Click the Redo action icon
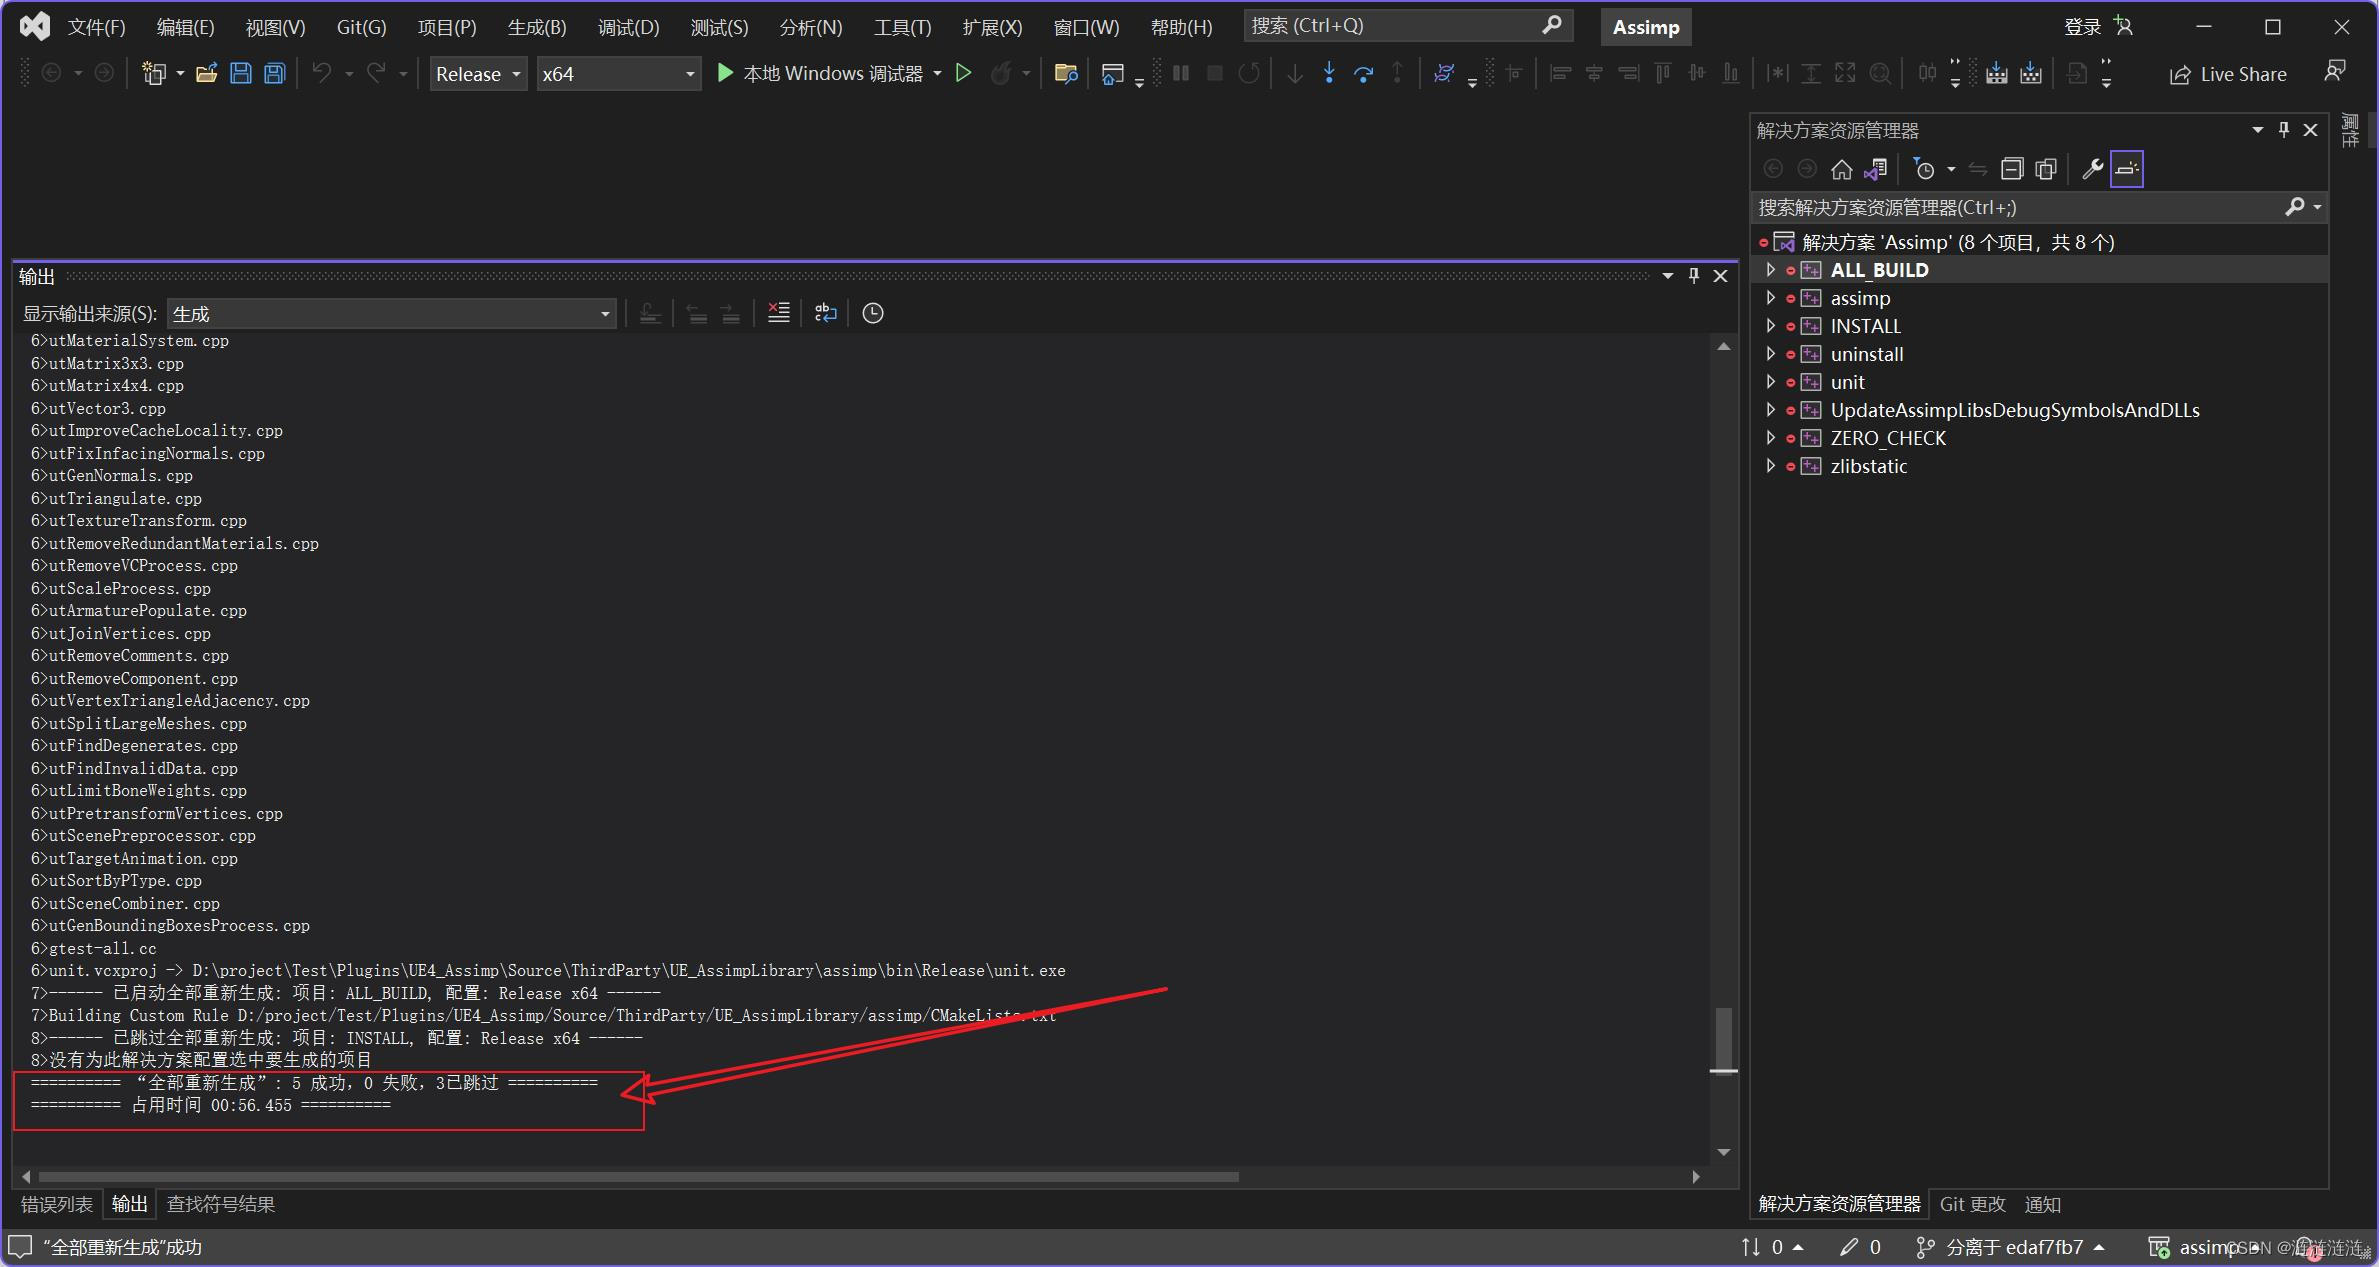The width and height of the screenshot is (2379, 1267). coord(376,74)
